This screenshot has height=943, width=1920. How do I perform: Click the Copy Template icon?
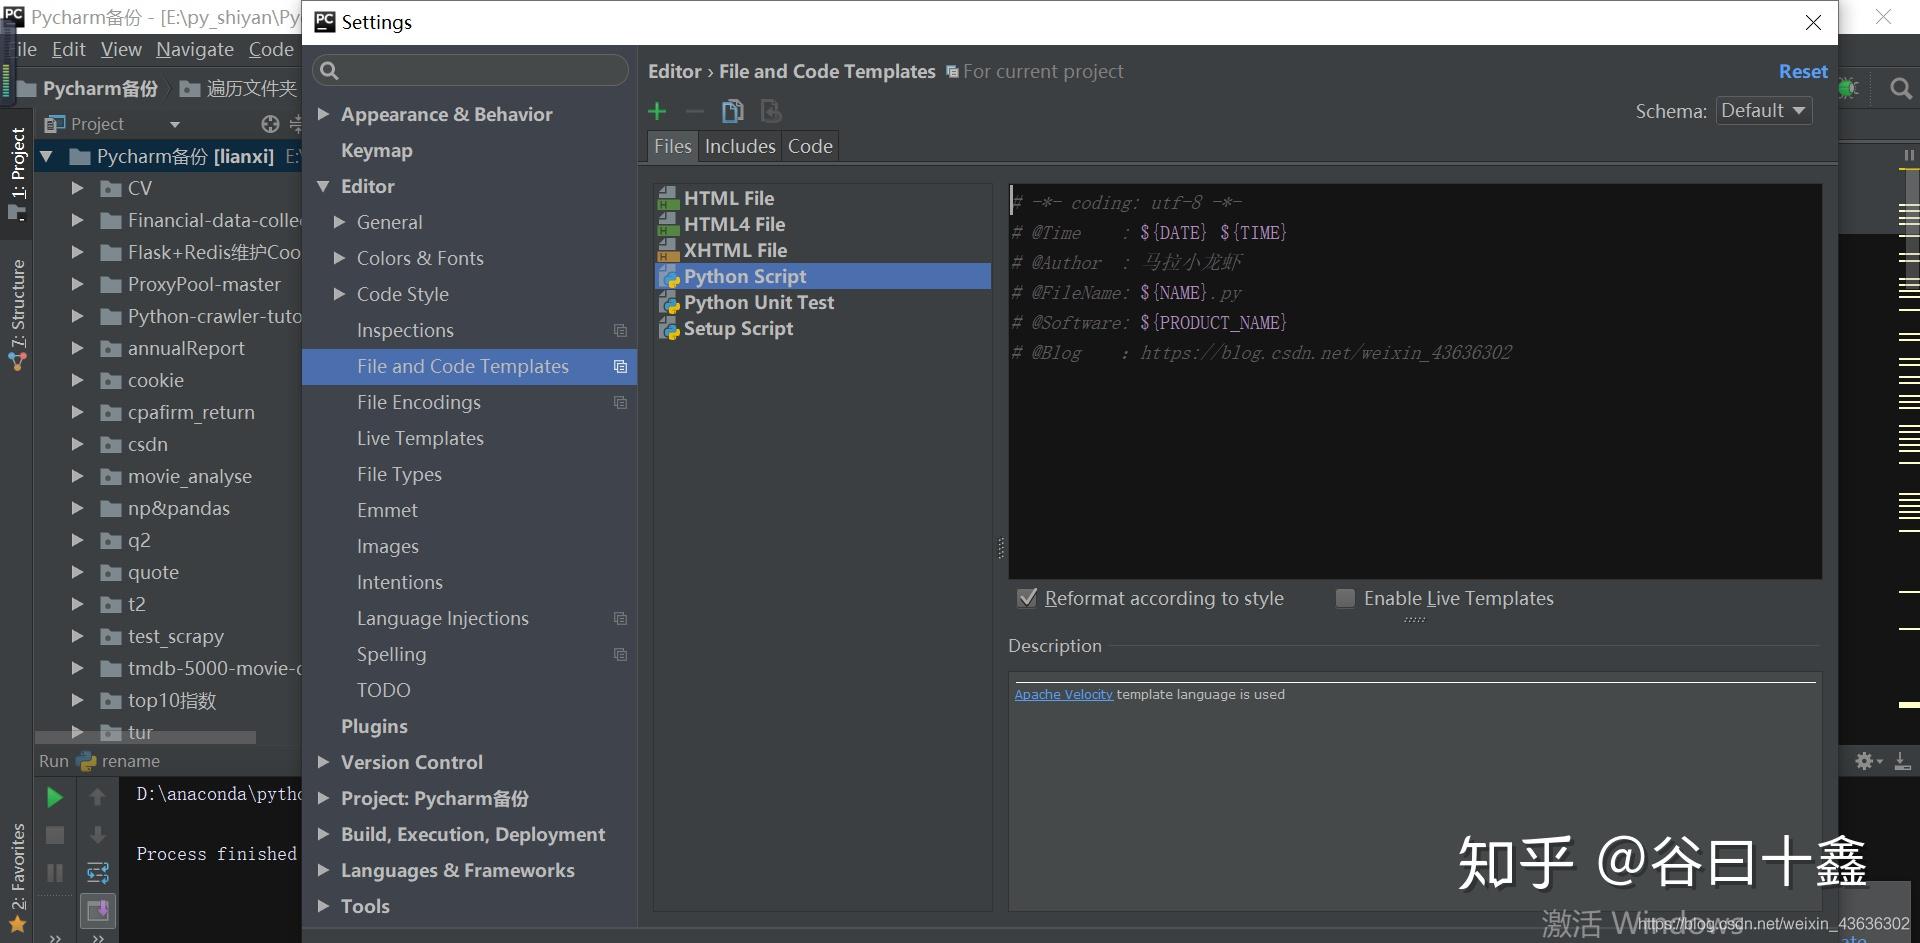coord(733,111)
